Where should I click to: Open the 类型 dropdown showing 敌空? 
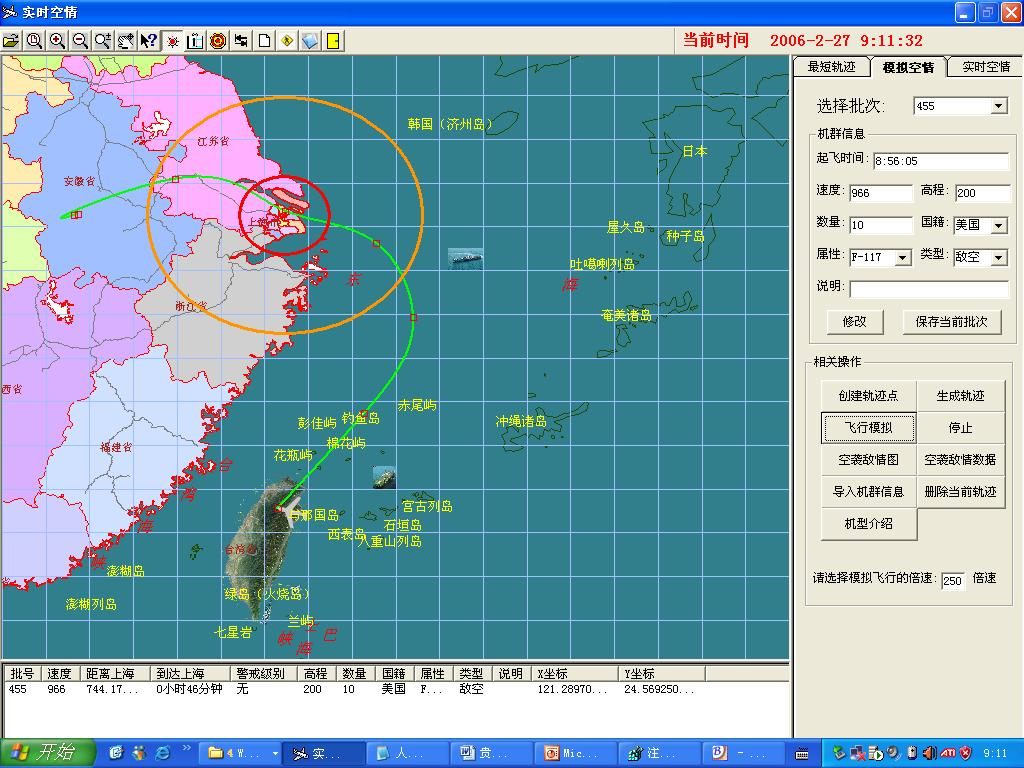tap(1000, 257)
